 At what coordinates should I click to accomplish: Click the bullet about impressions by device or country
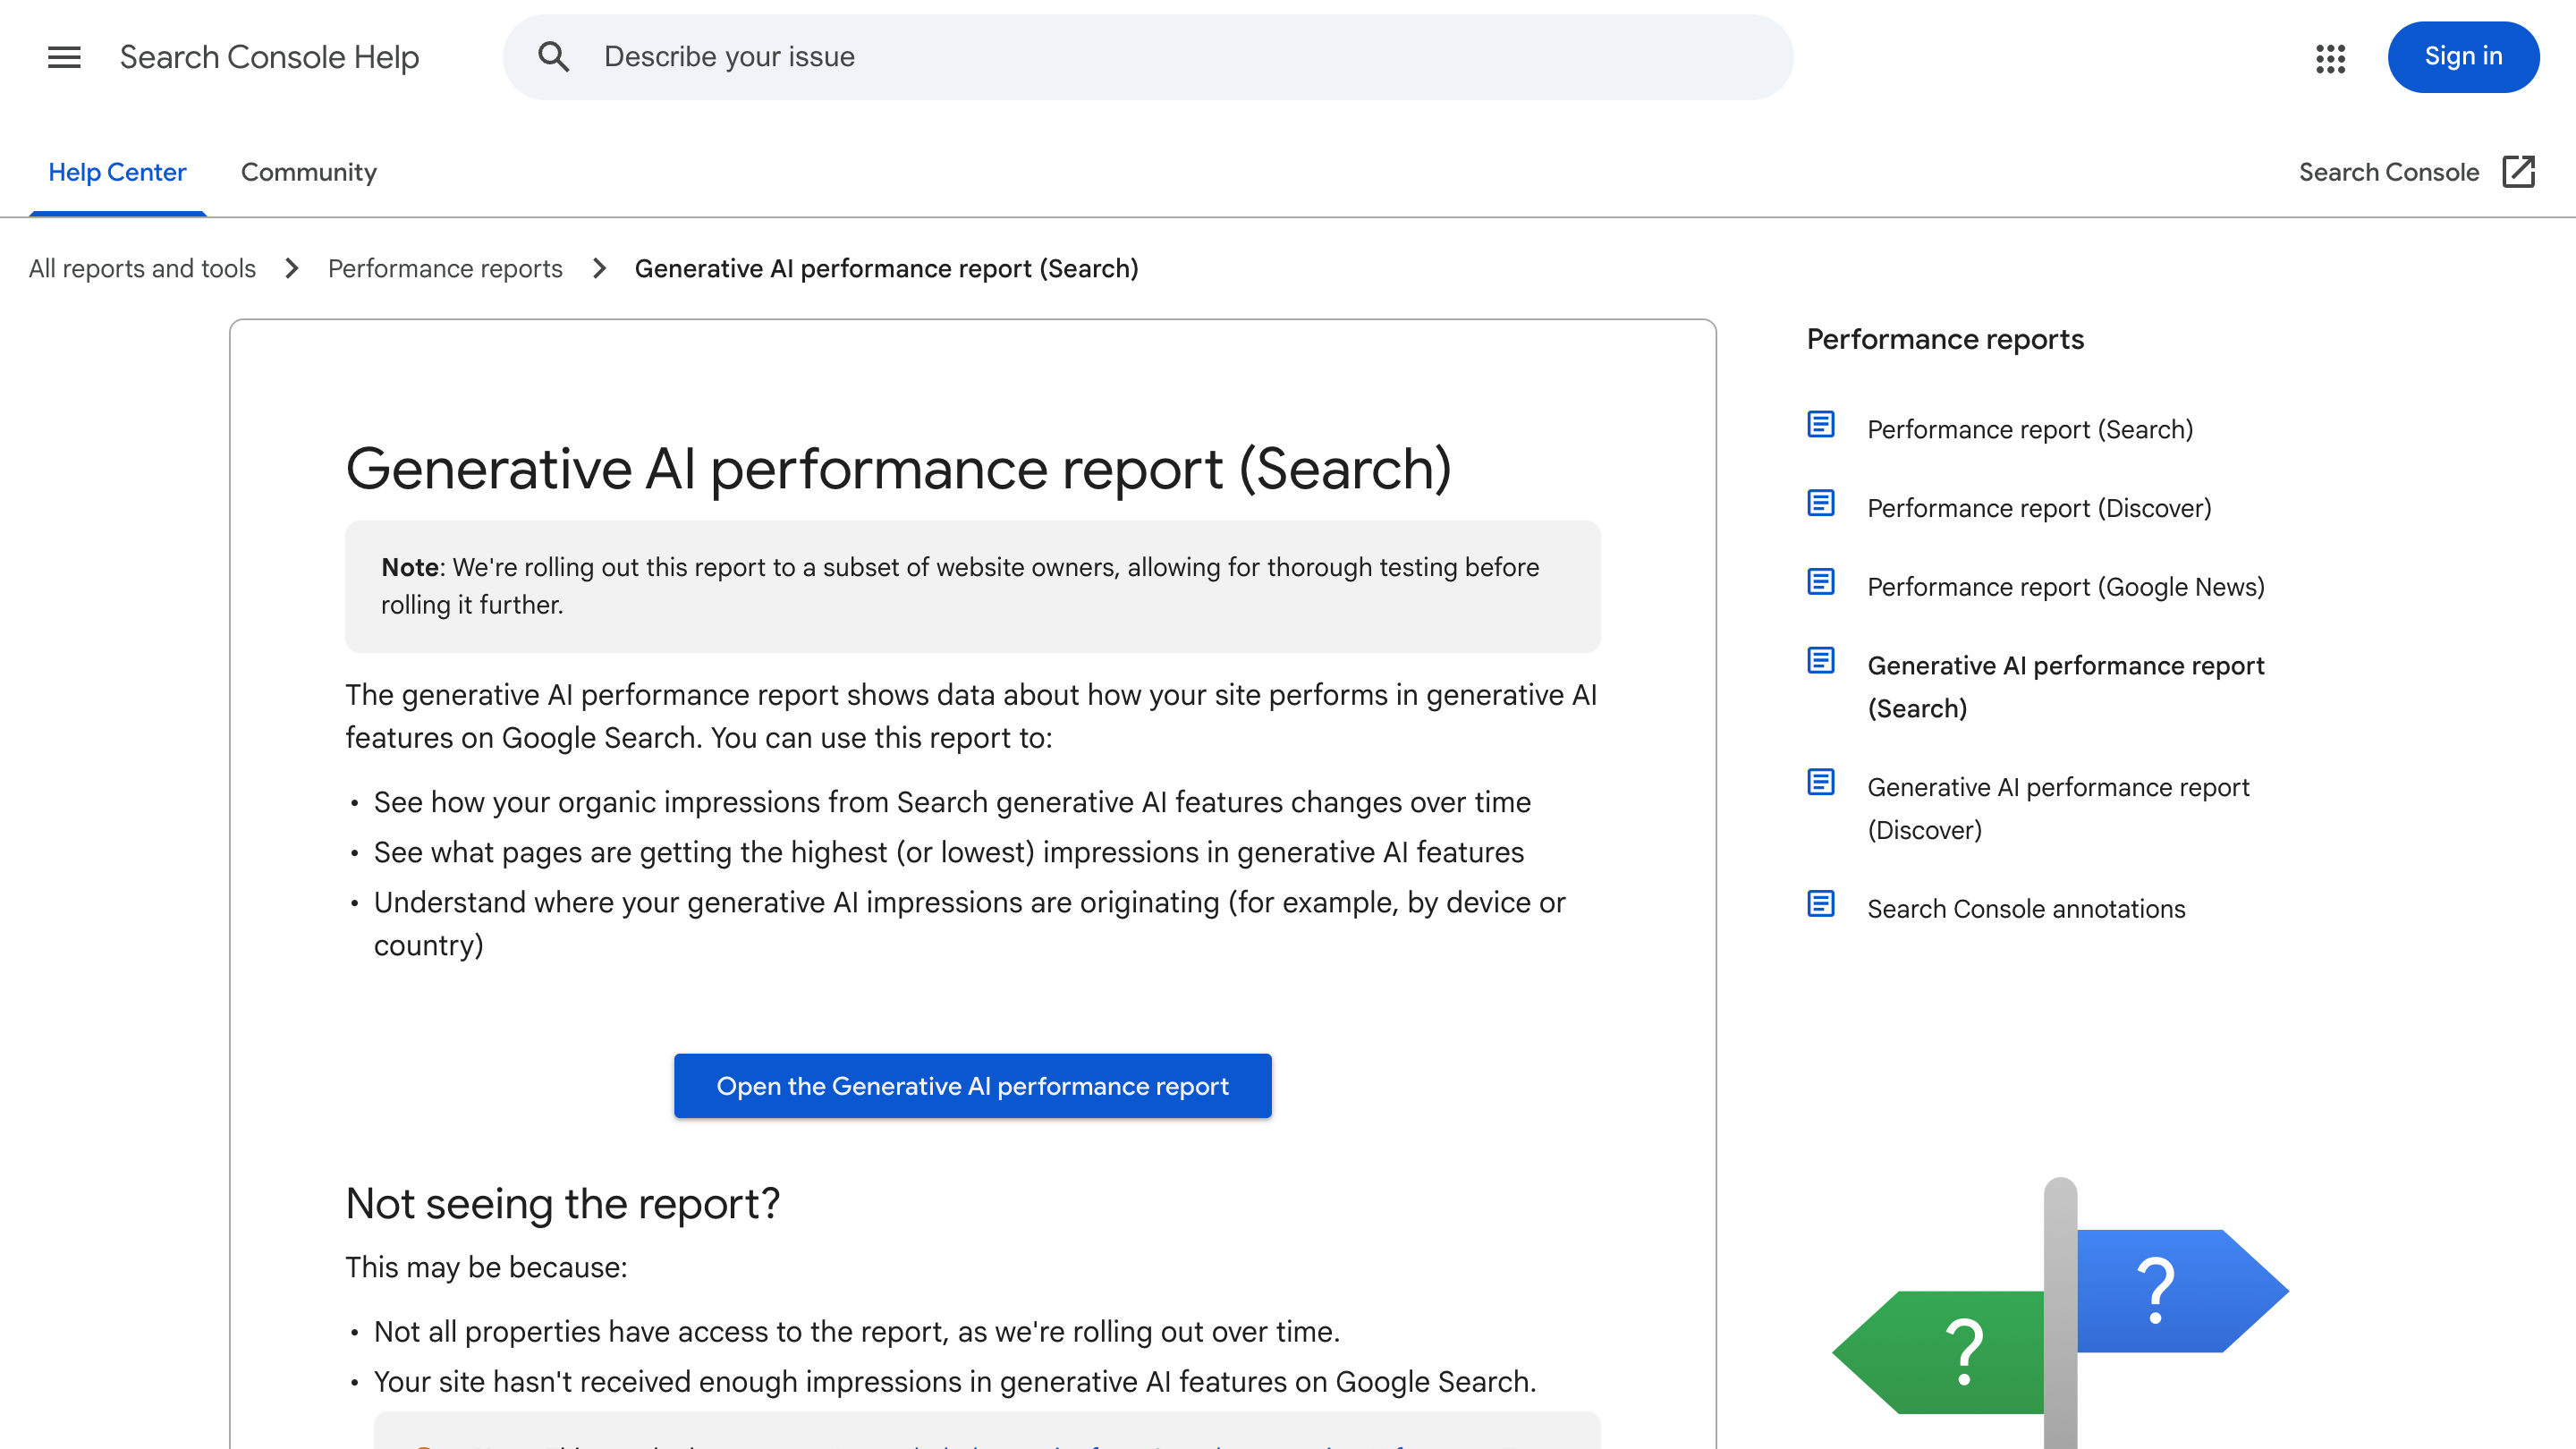[970, 924]
